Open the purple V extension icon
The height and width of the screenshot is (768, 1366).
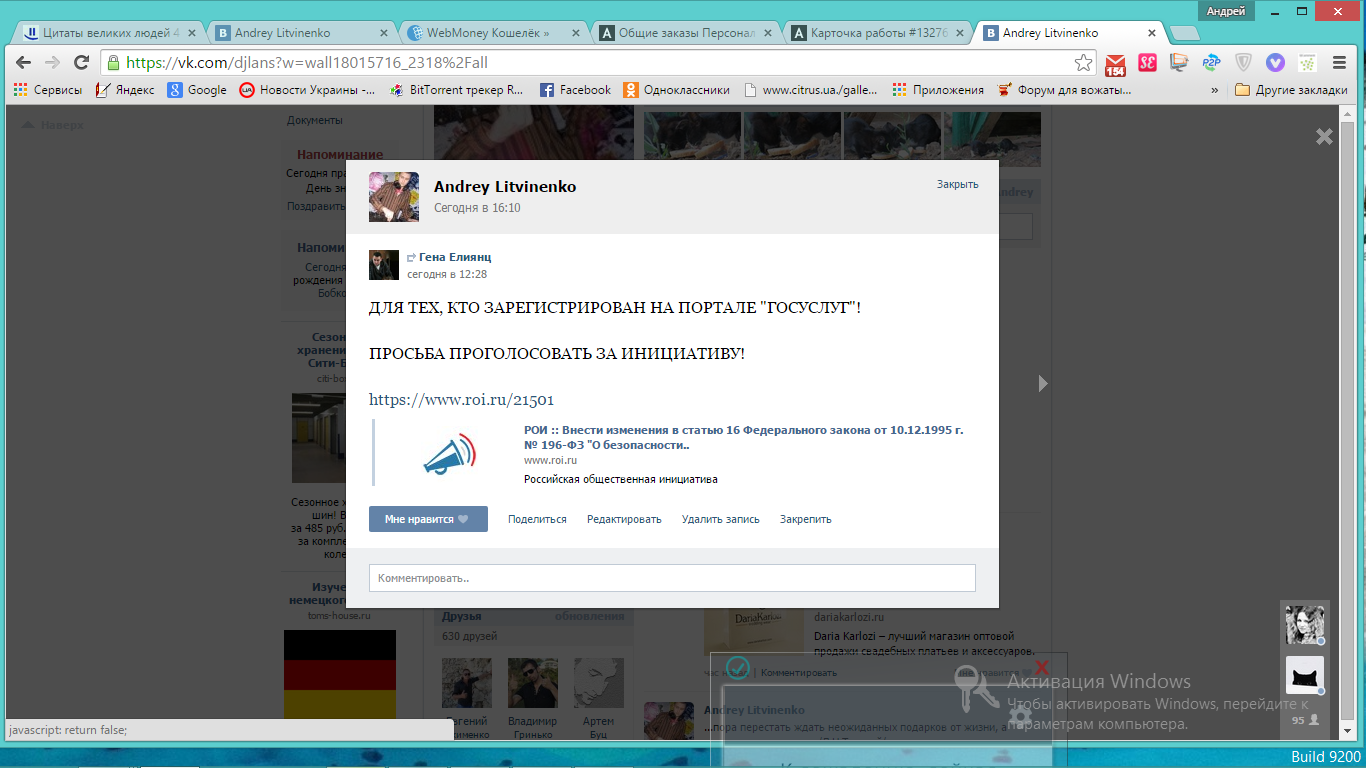(x=1275, y=63)
